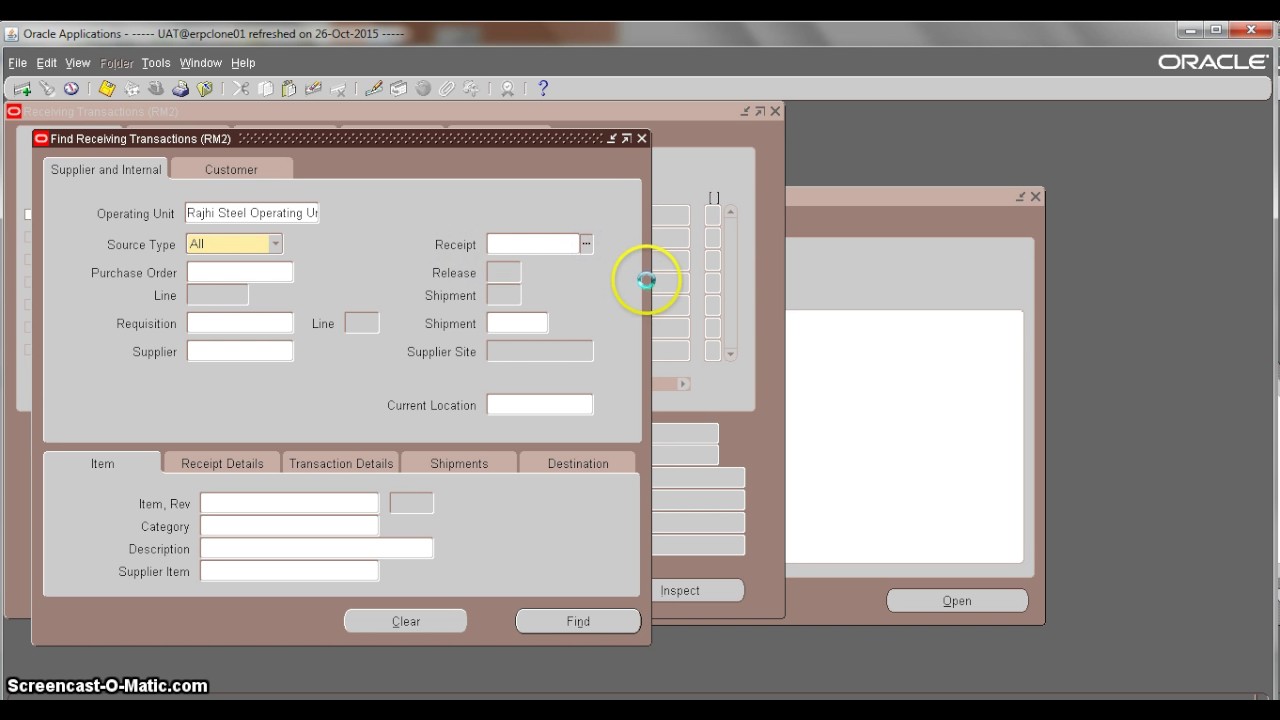Switch to the Customer tab

(231, 169)
